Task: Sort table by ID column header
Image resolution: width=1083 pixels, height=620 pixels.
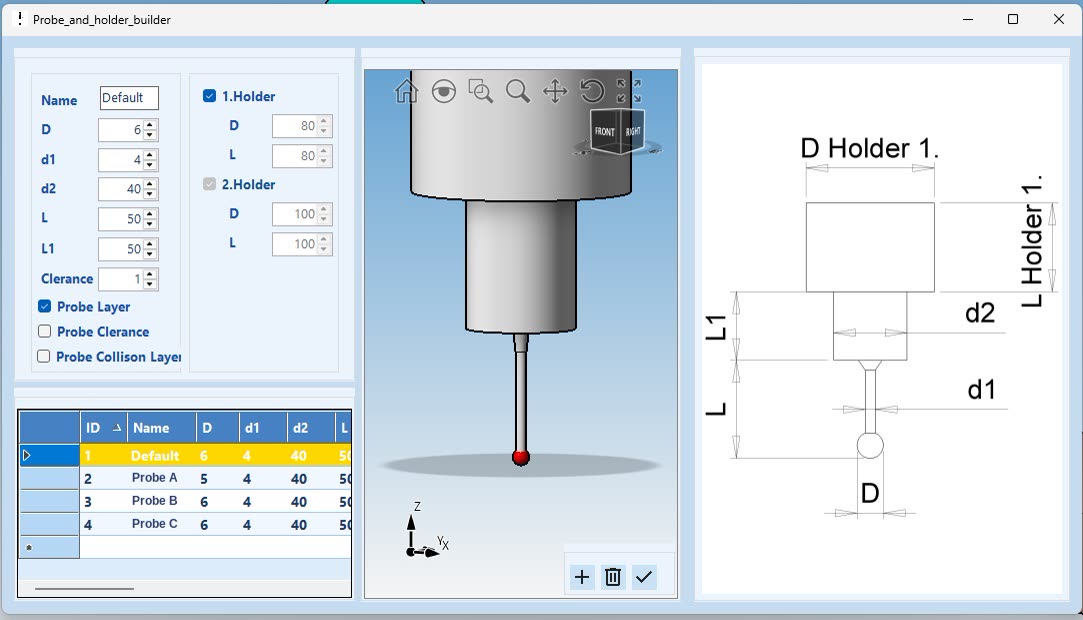Action: coord(104,428)
